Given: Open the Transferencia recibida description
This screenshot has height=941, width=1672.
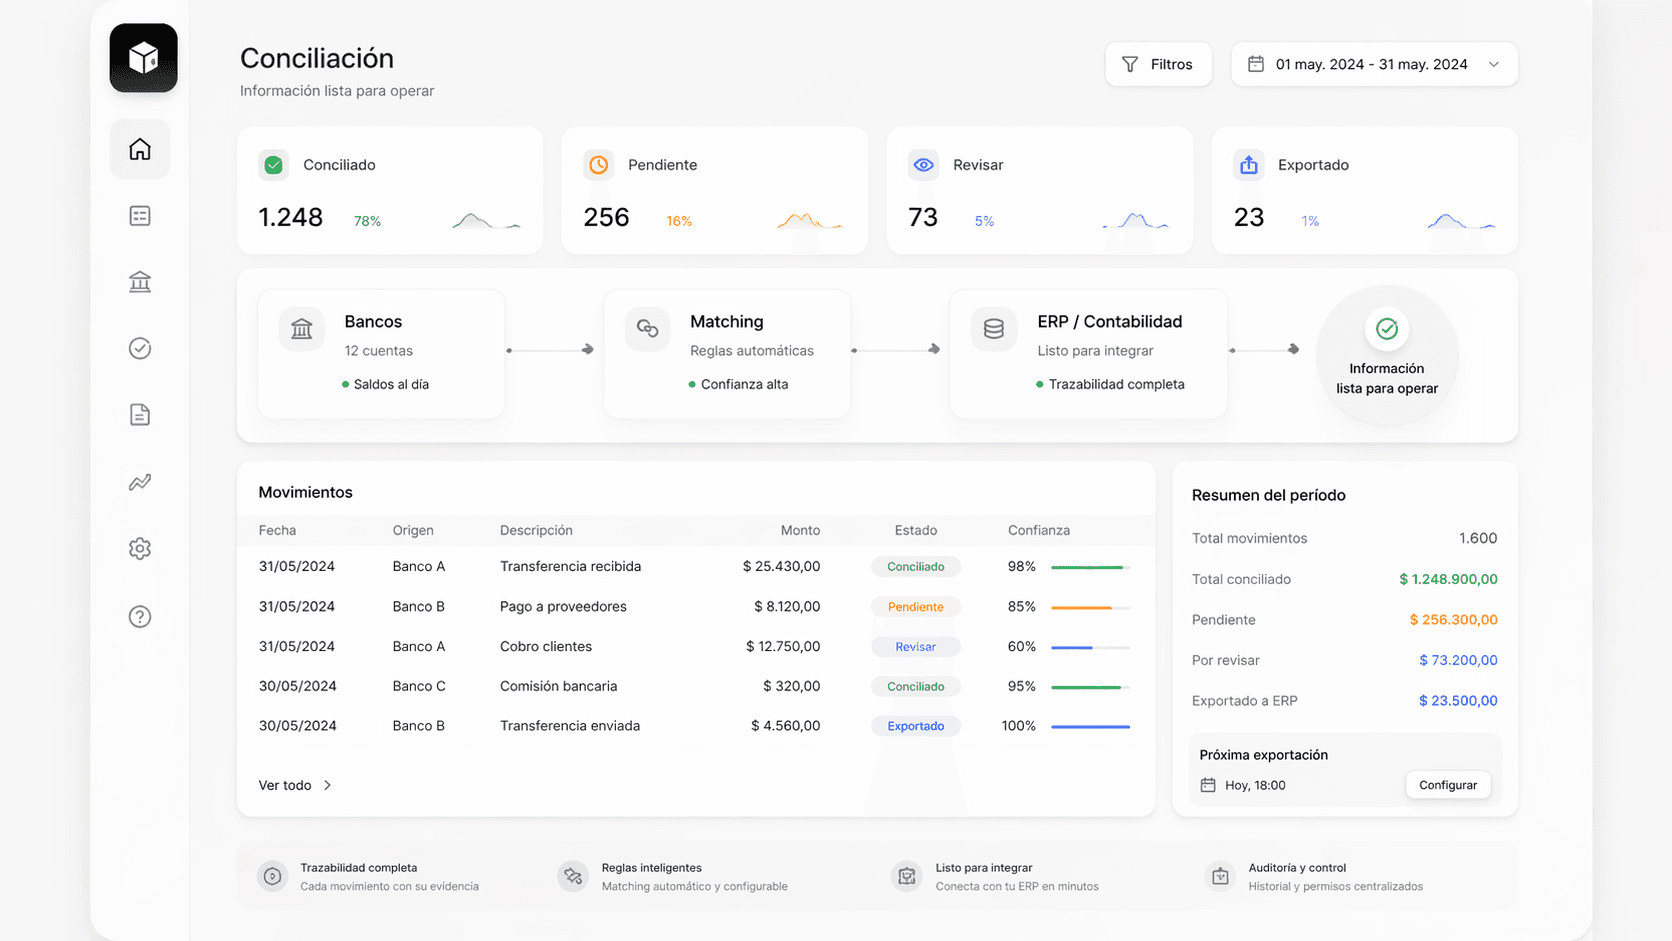Looking at the screenshot, I should point(570,566).
